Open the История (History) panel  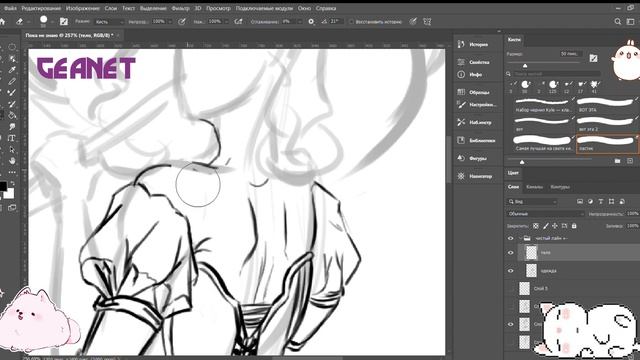click(x=473, y=44)
